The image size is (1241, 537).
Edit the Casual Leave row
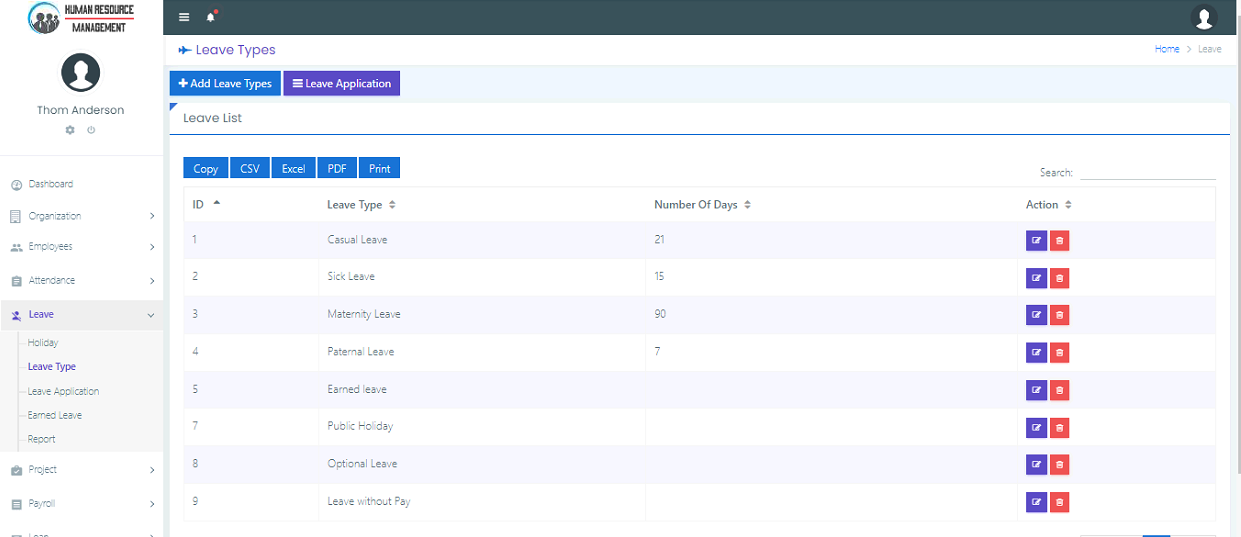coord(1036,240)
